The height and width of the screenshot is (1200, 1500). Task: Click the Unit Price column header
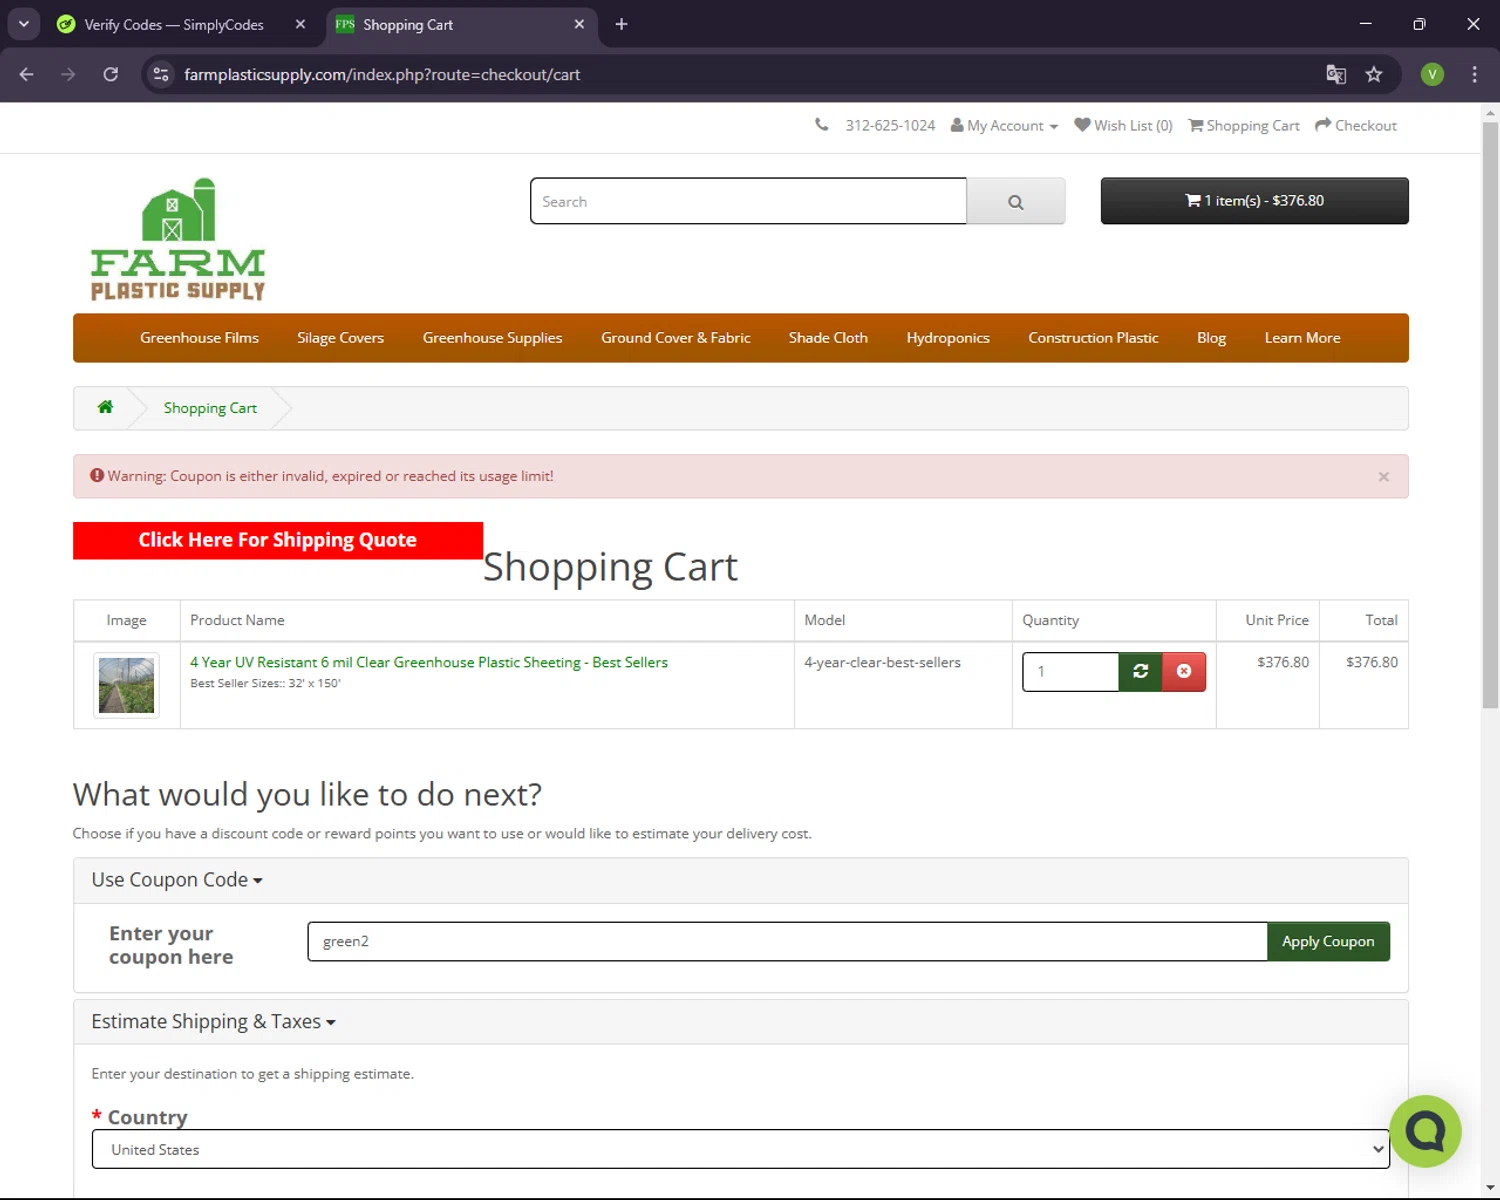click(1277, 620)
